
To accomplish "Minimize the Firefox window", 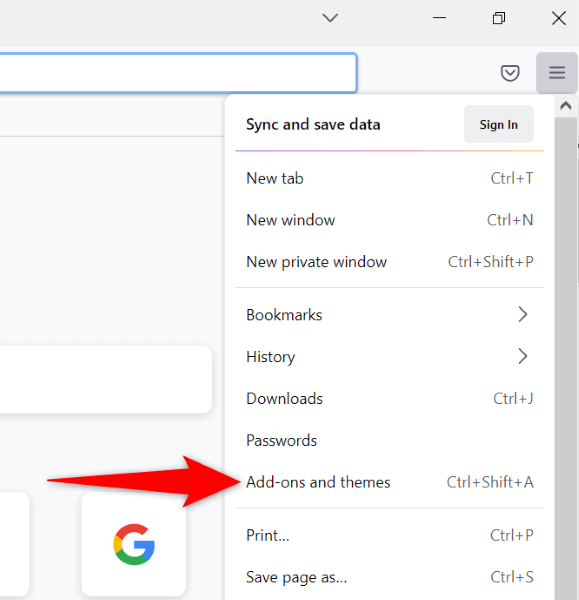I will coord(439,18).
